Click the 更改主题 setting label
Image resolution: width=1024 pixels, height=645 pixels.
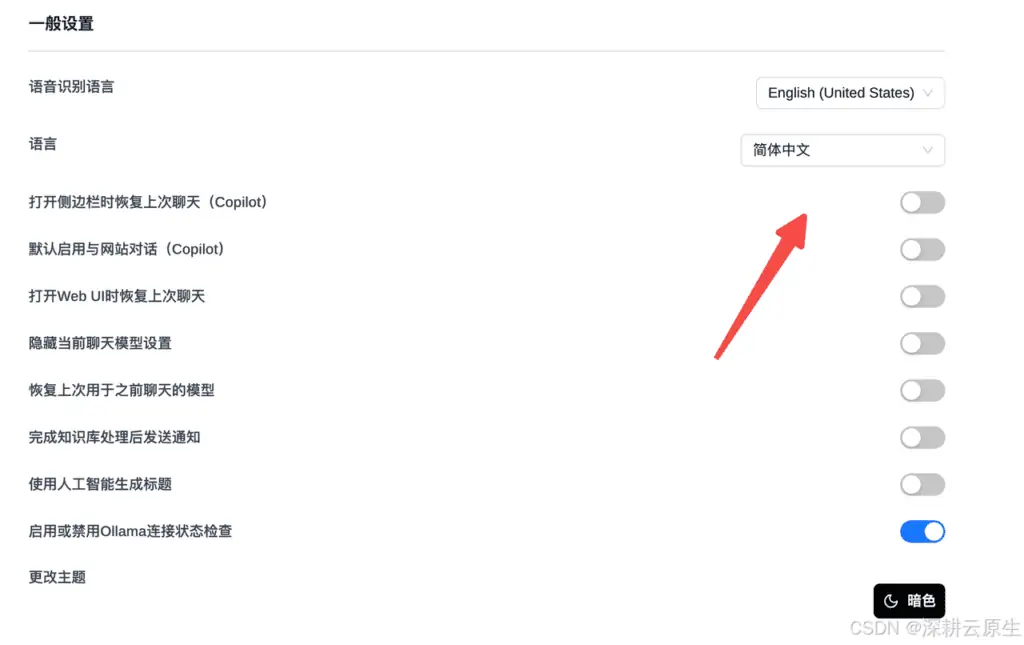coord(56,576)
